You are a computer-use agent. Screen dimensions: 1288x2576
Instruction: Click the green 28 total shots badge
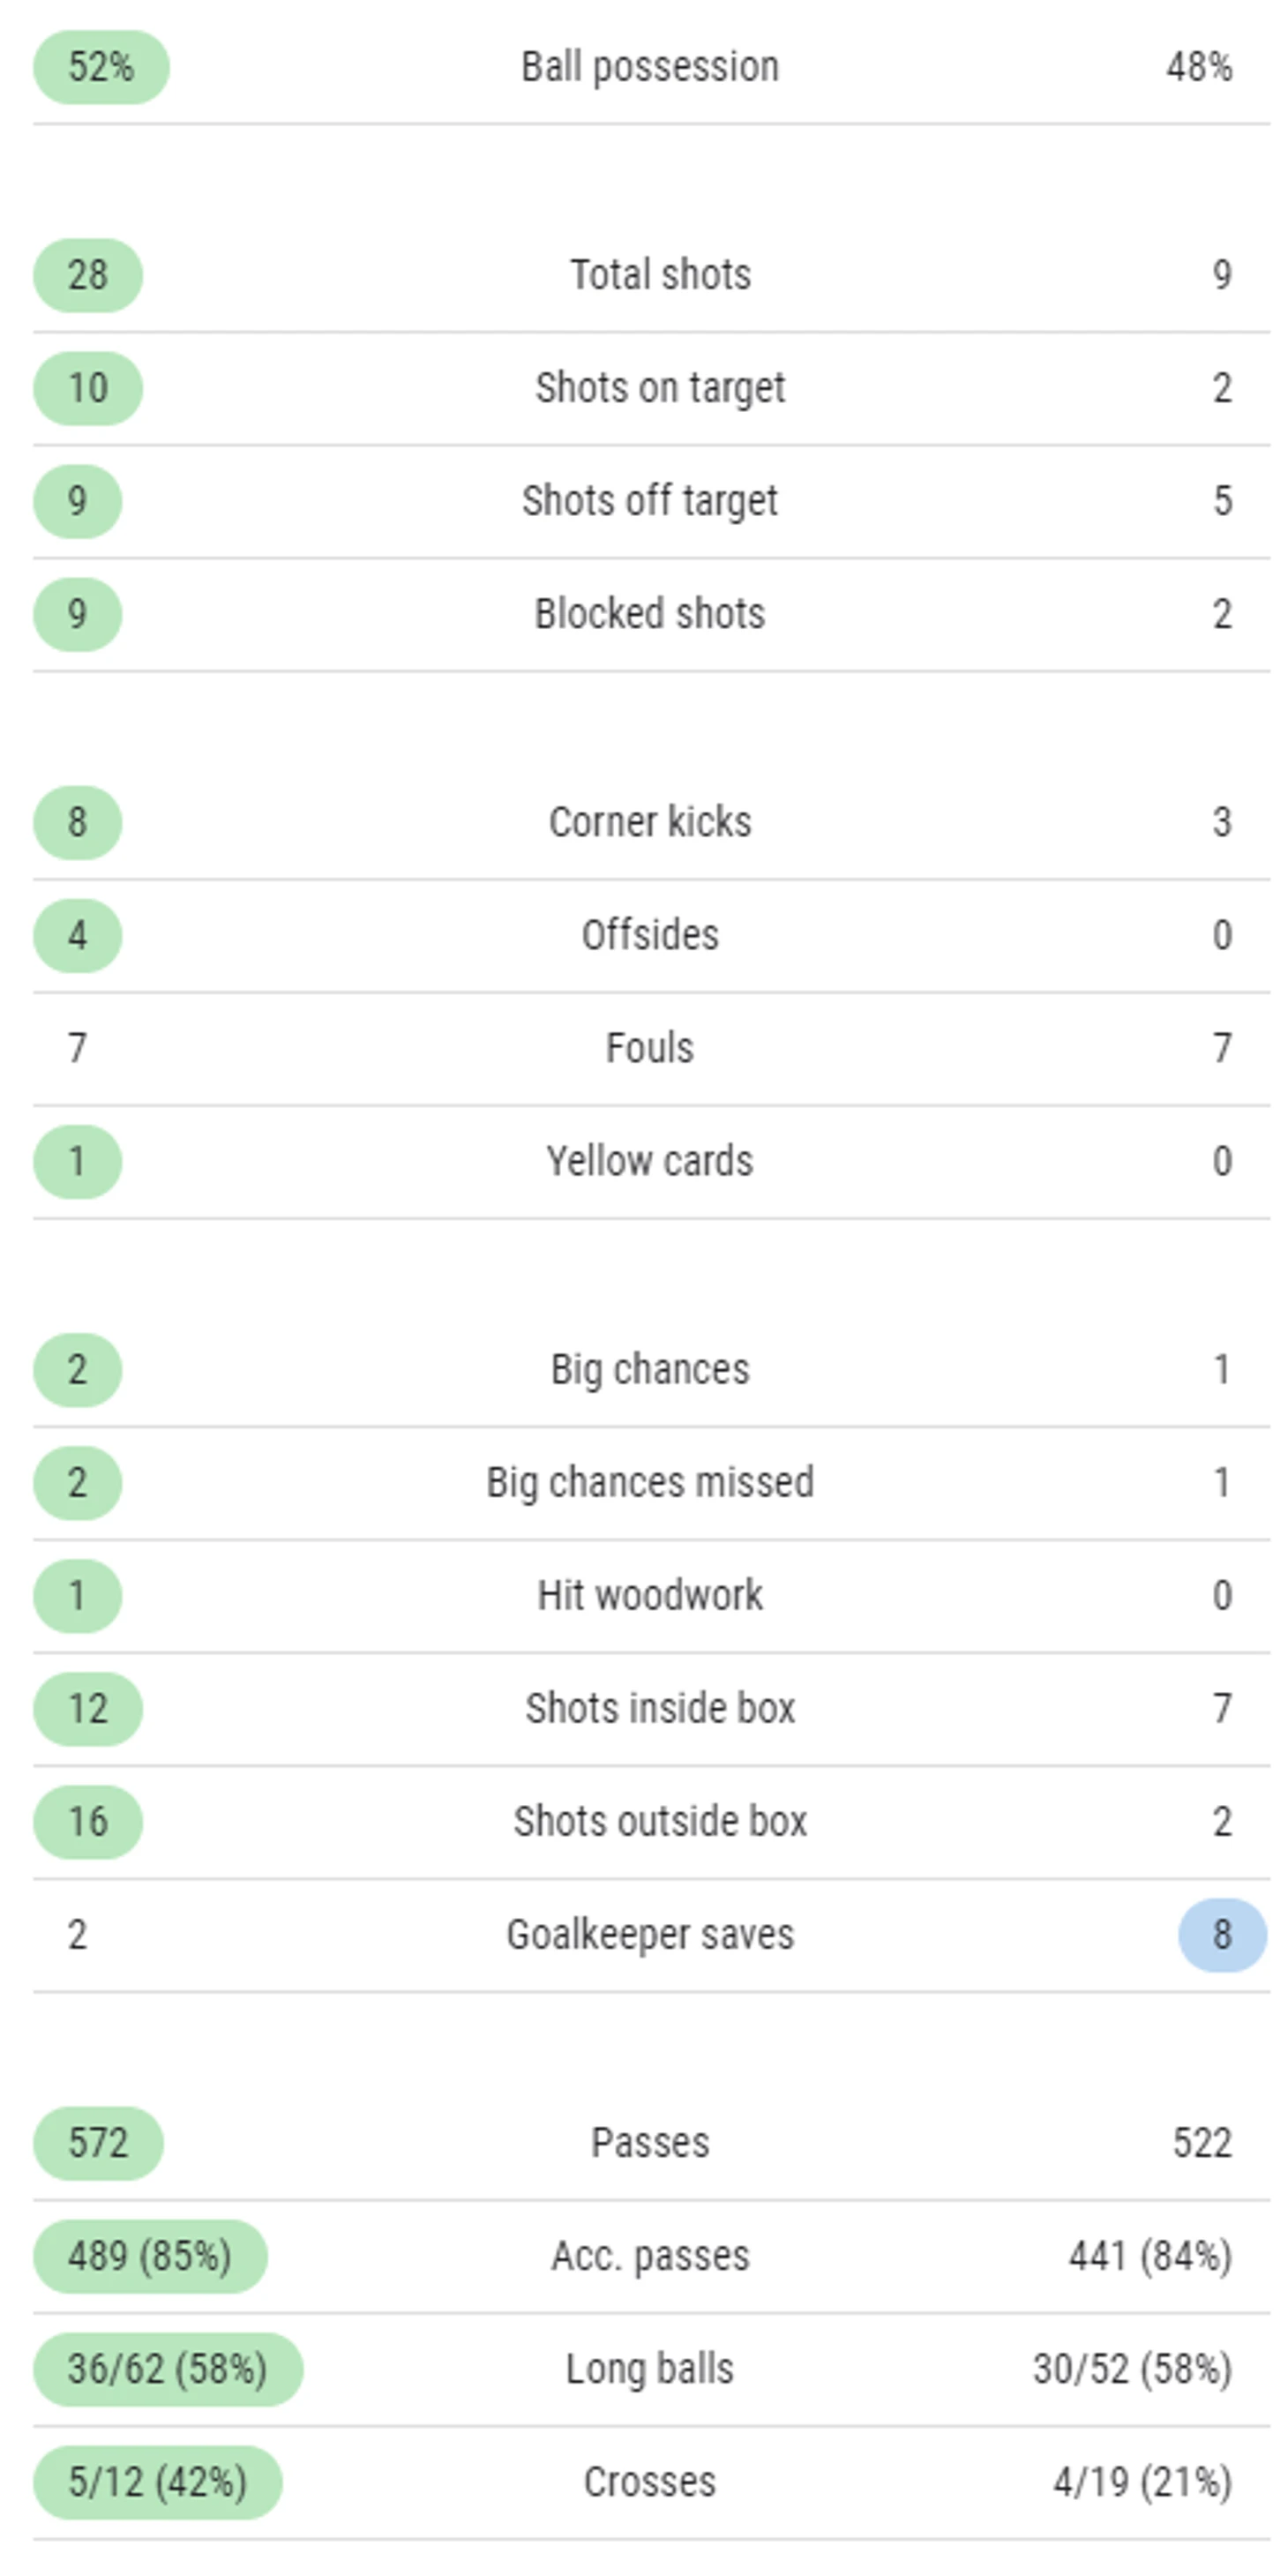[88, 275]
